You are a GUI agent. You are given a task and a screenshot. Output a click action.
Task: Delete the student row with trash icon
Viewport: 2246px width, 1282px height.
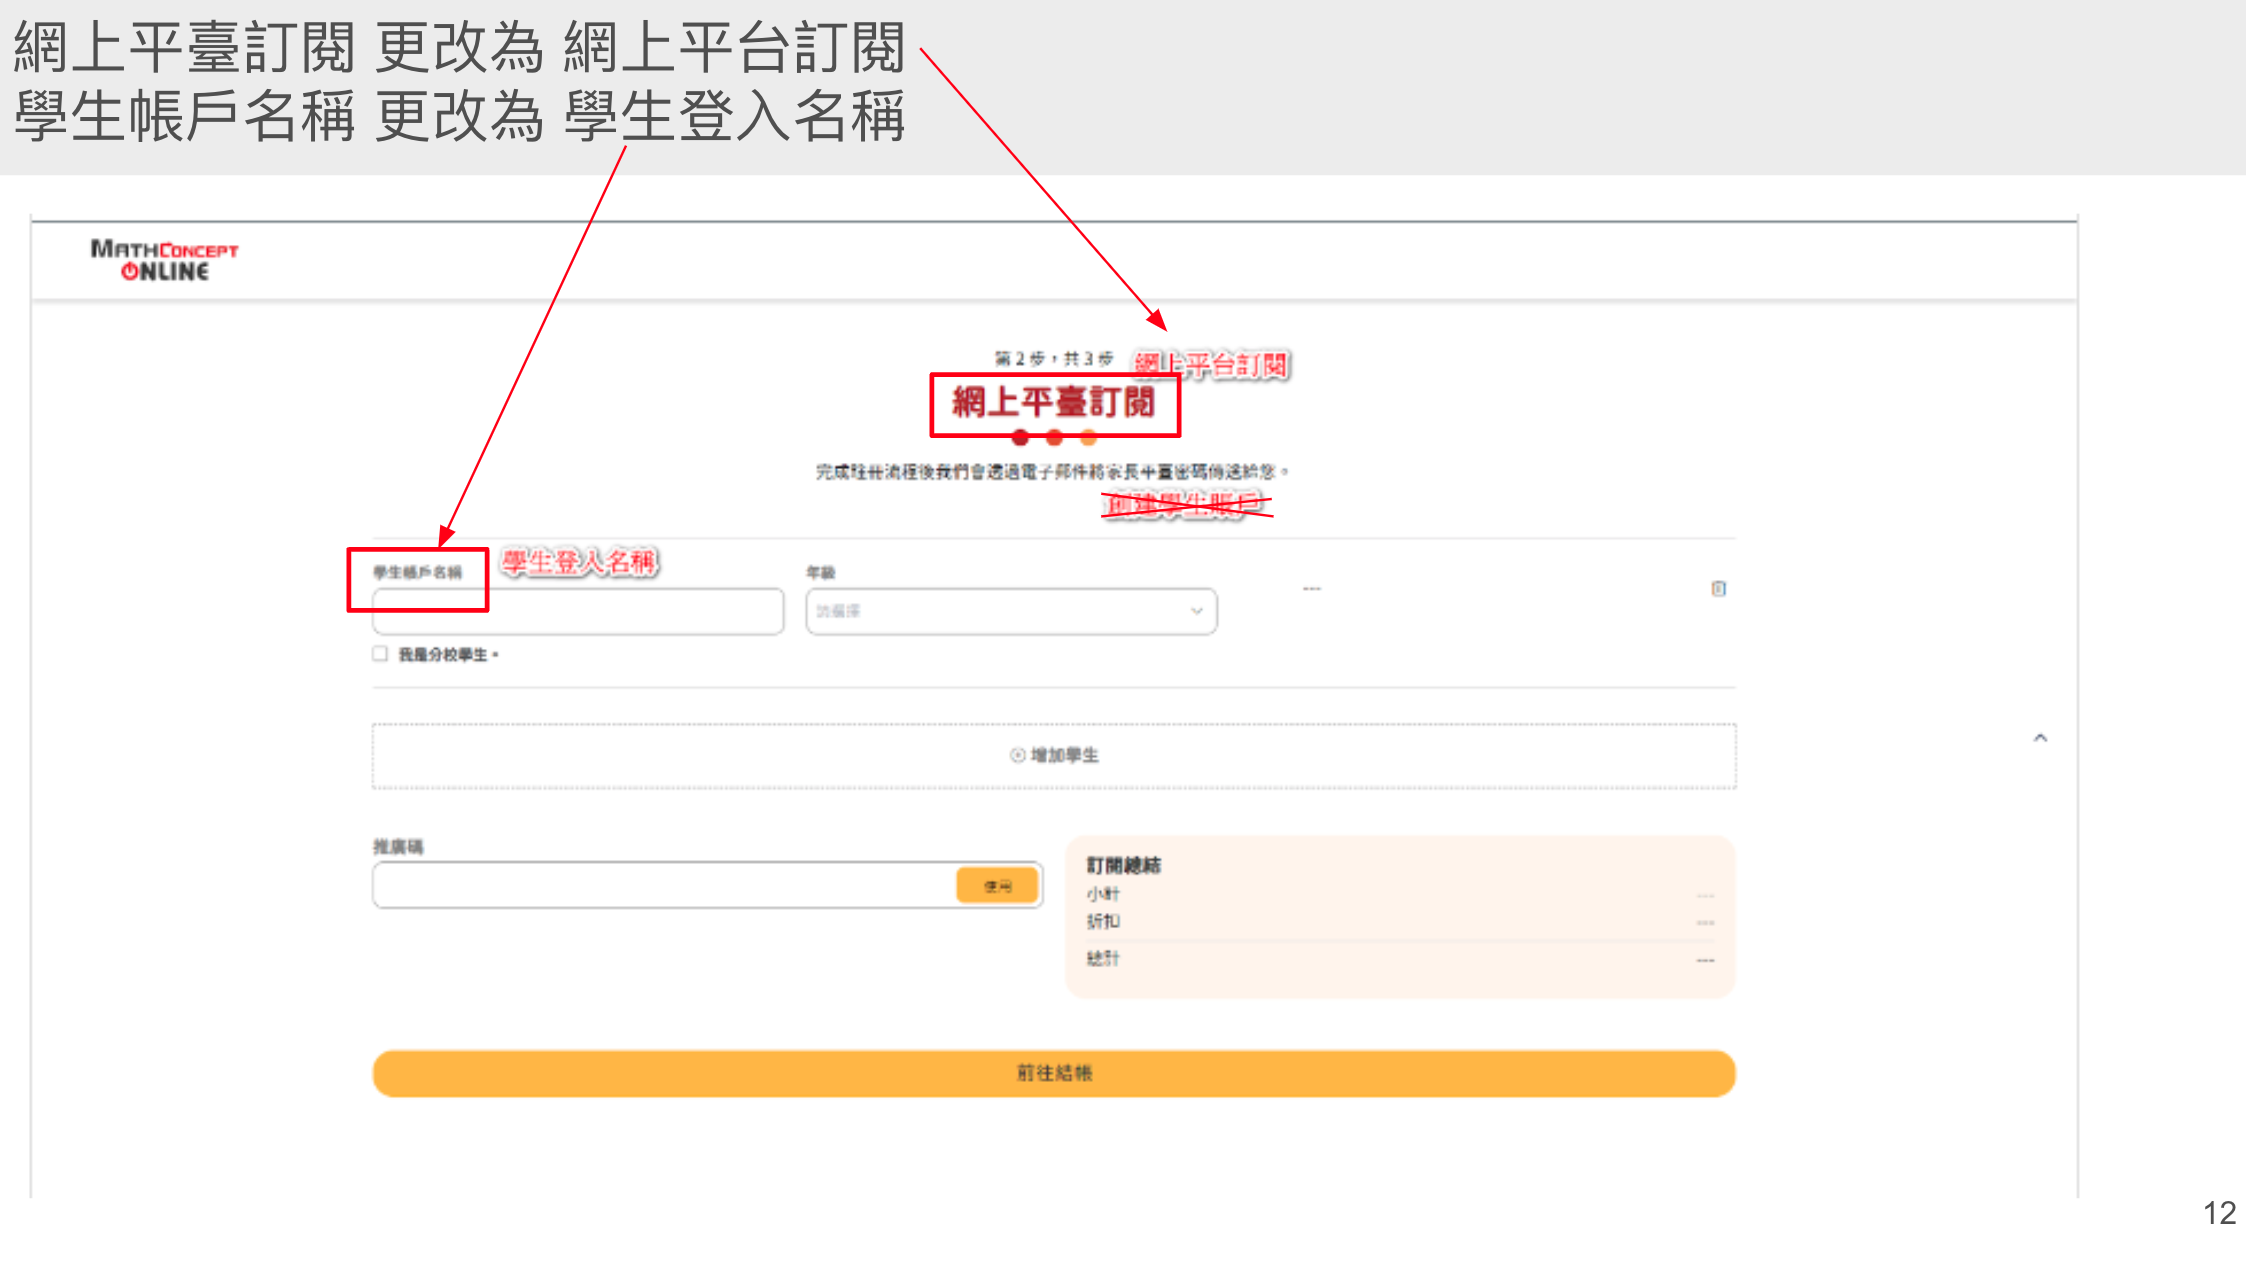click(x=1718, y=588)
